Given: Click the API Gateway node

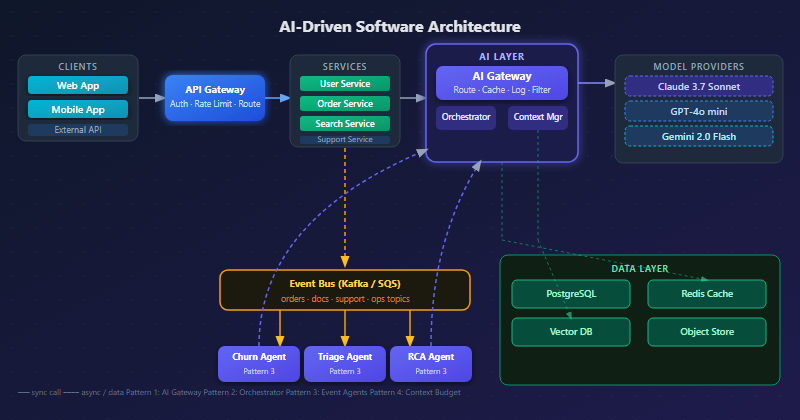Looking at the screenshot, I should (x=215, y=98).
